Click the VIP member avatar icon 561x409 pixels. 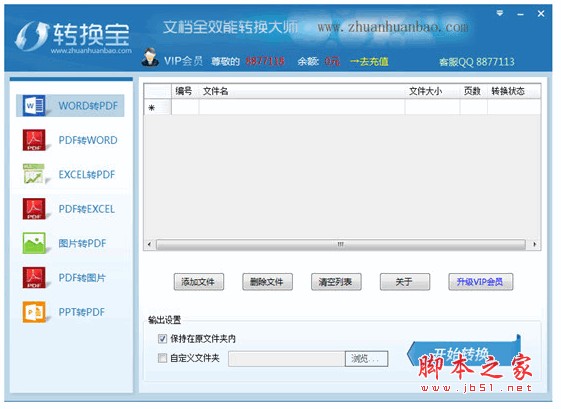tap(150, 57)
